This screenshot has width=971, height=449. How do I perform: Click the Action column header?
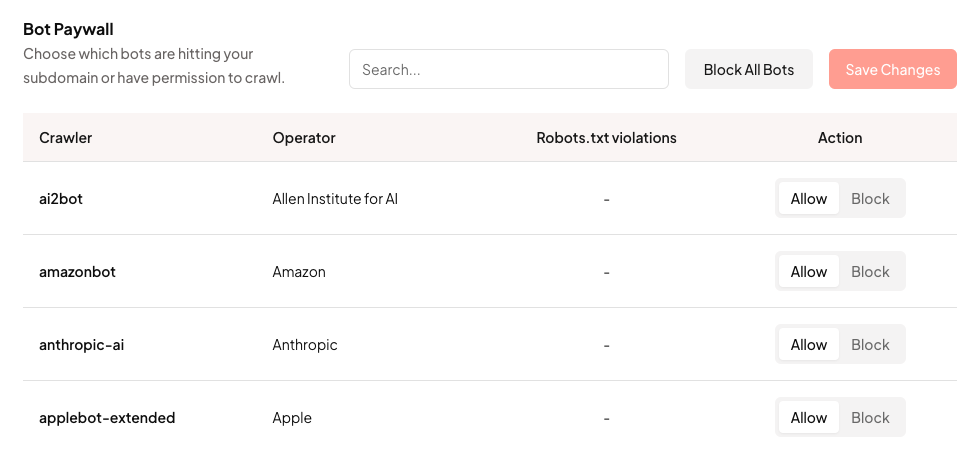(840, 138)
